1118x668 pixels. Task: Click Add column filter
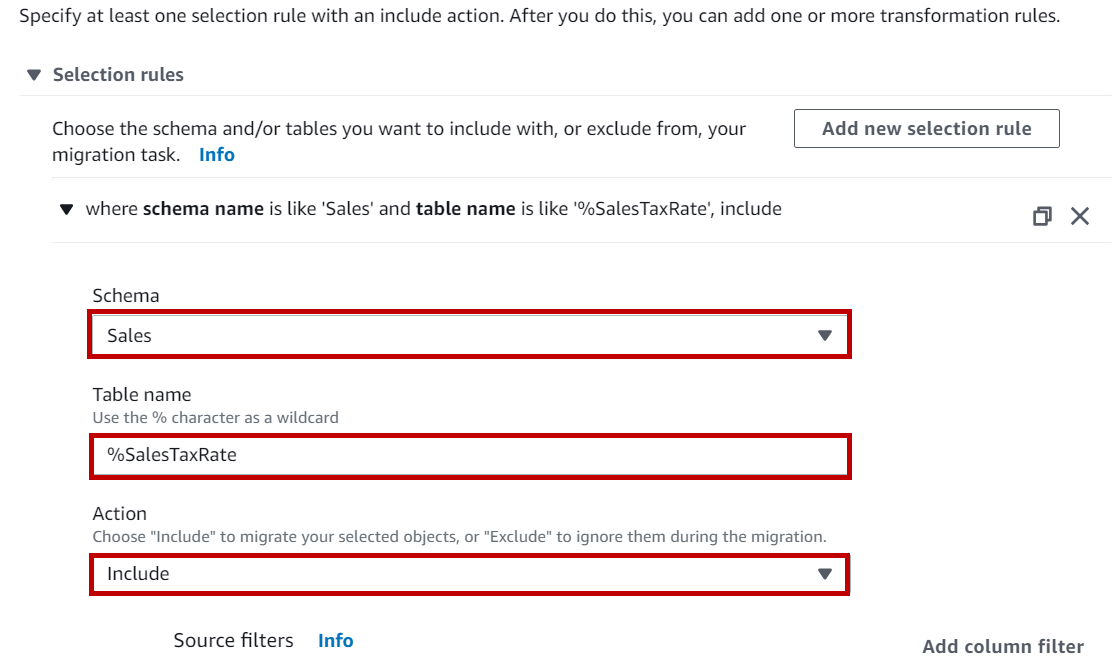[1002, 646]
